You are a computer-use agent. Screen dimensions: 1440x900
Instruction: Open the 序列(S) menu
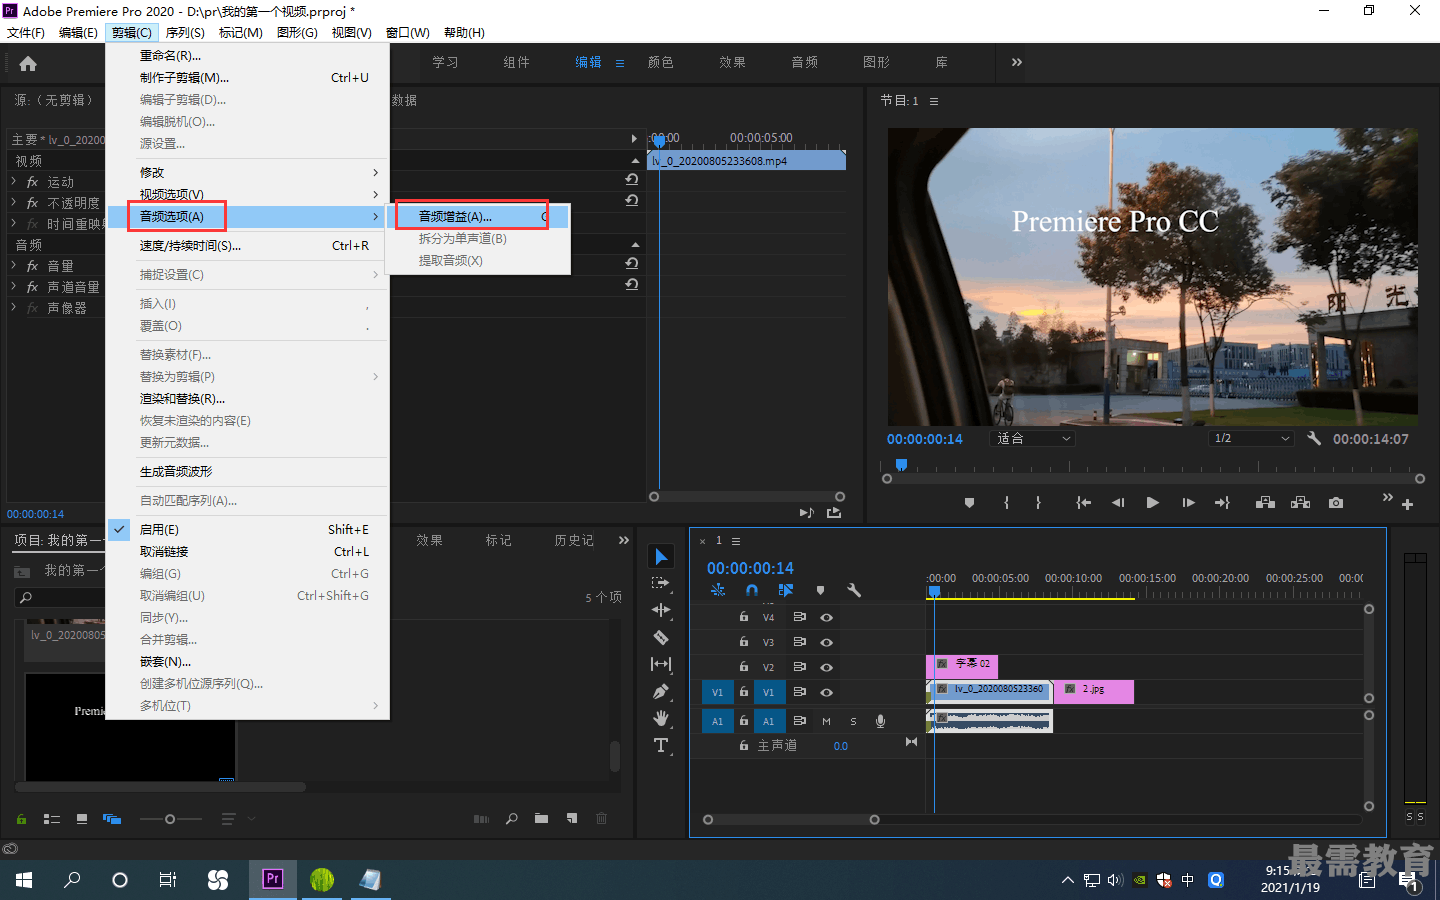(185, 32)
